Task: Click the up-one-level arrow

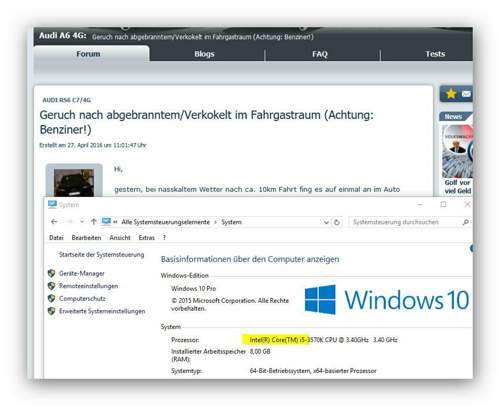Action: pyautogui.click(x=94, y=221)
